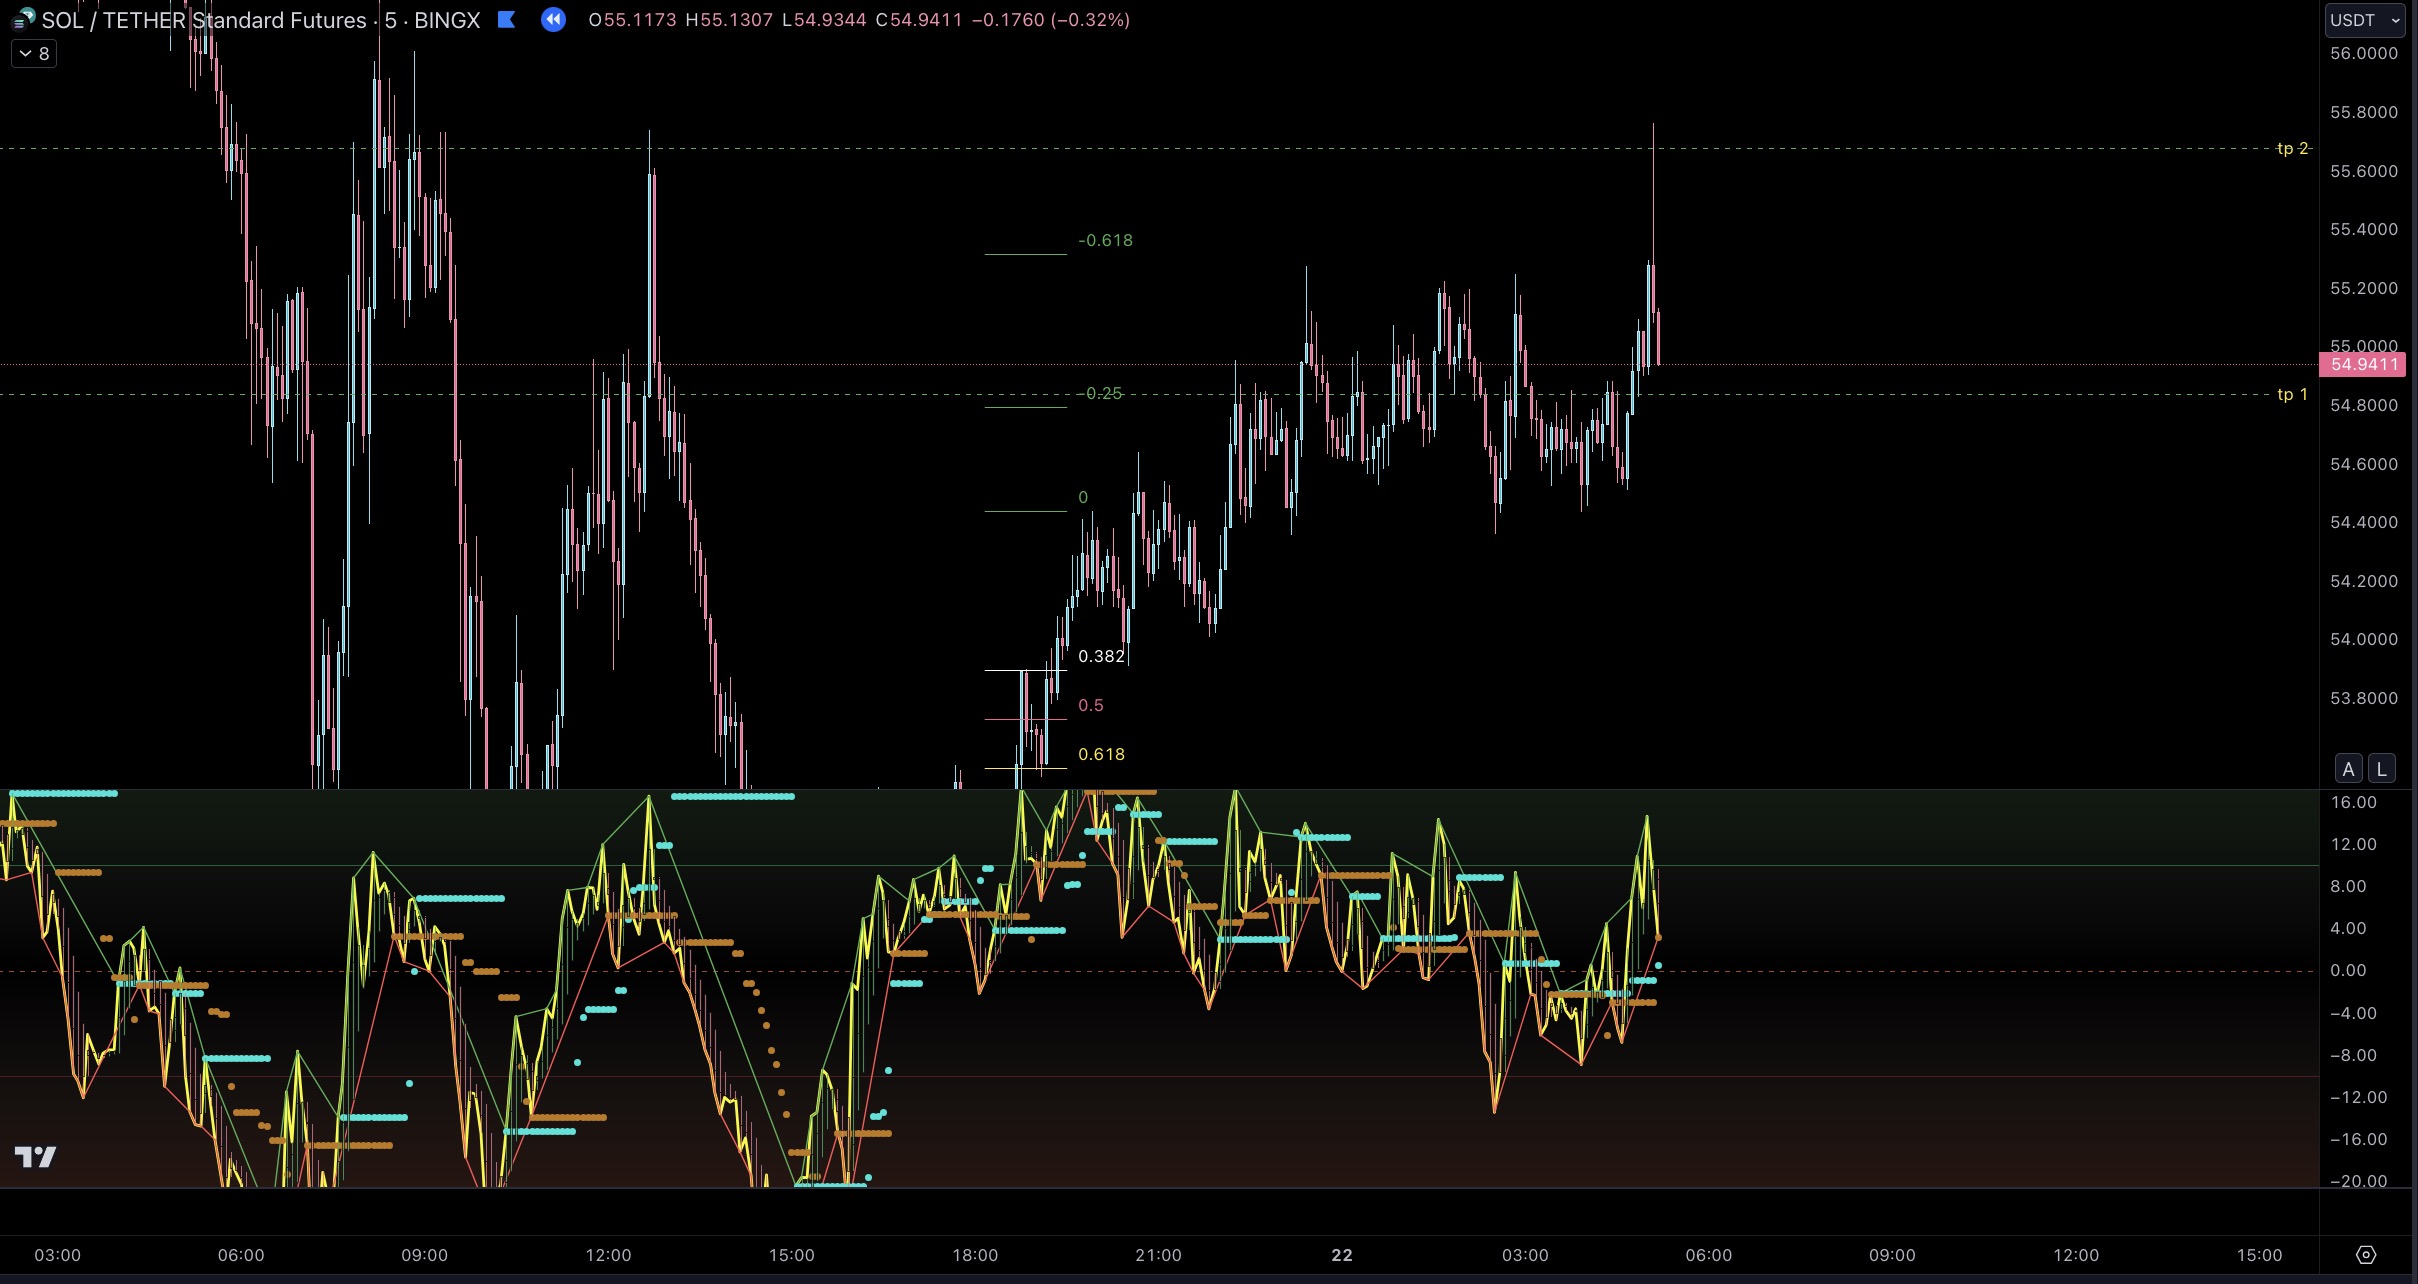
Task: Click the 18:00 mark on time axis
Action: (975, 1255)
